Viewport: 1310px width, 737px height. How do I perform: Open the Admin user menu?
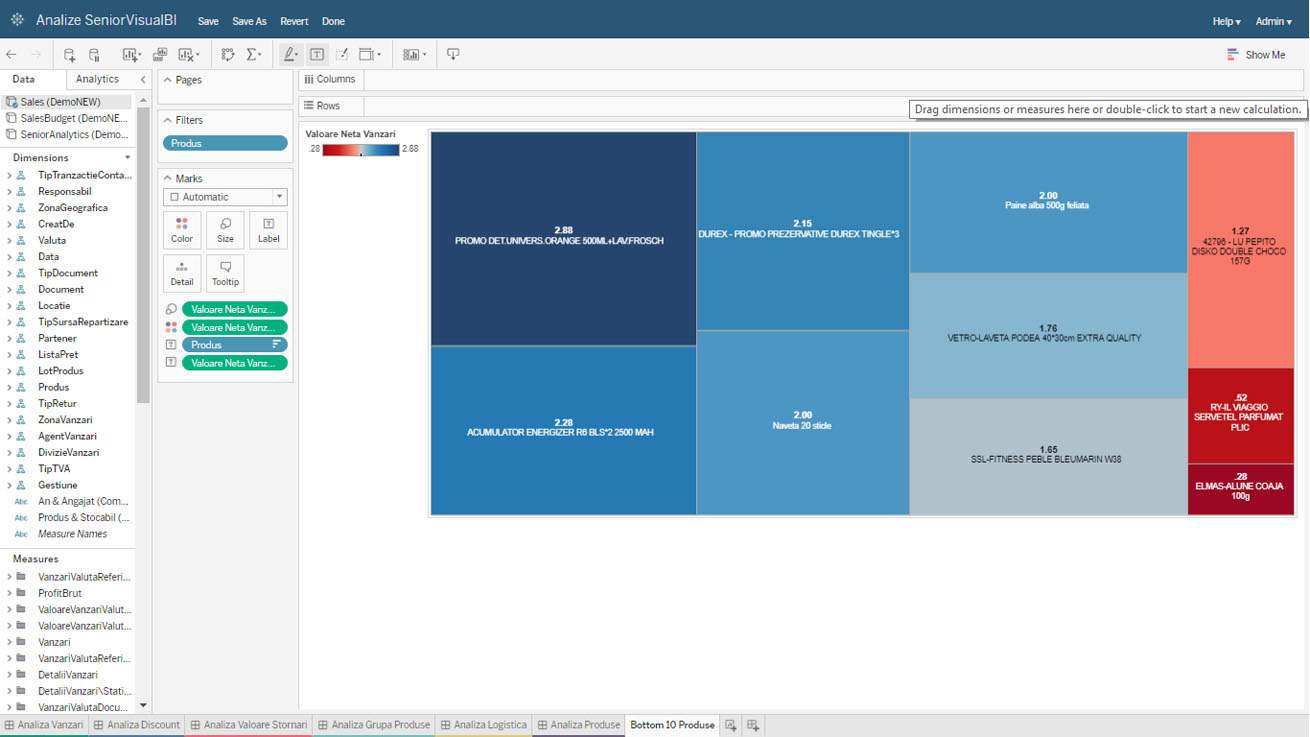(x=1273, y=21)
